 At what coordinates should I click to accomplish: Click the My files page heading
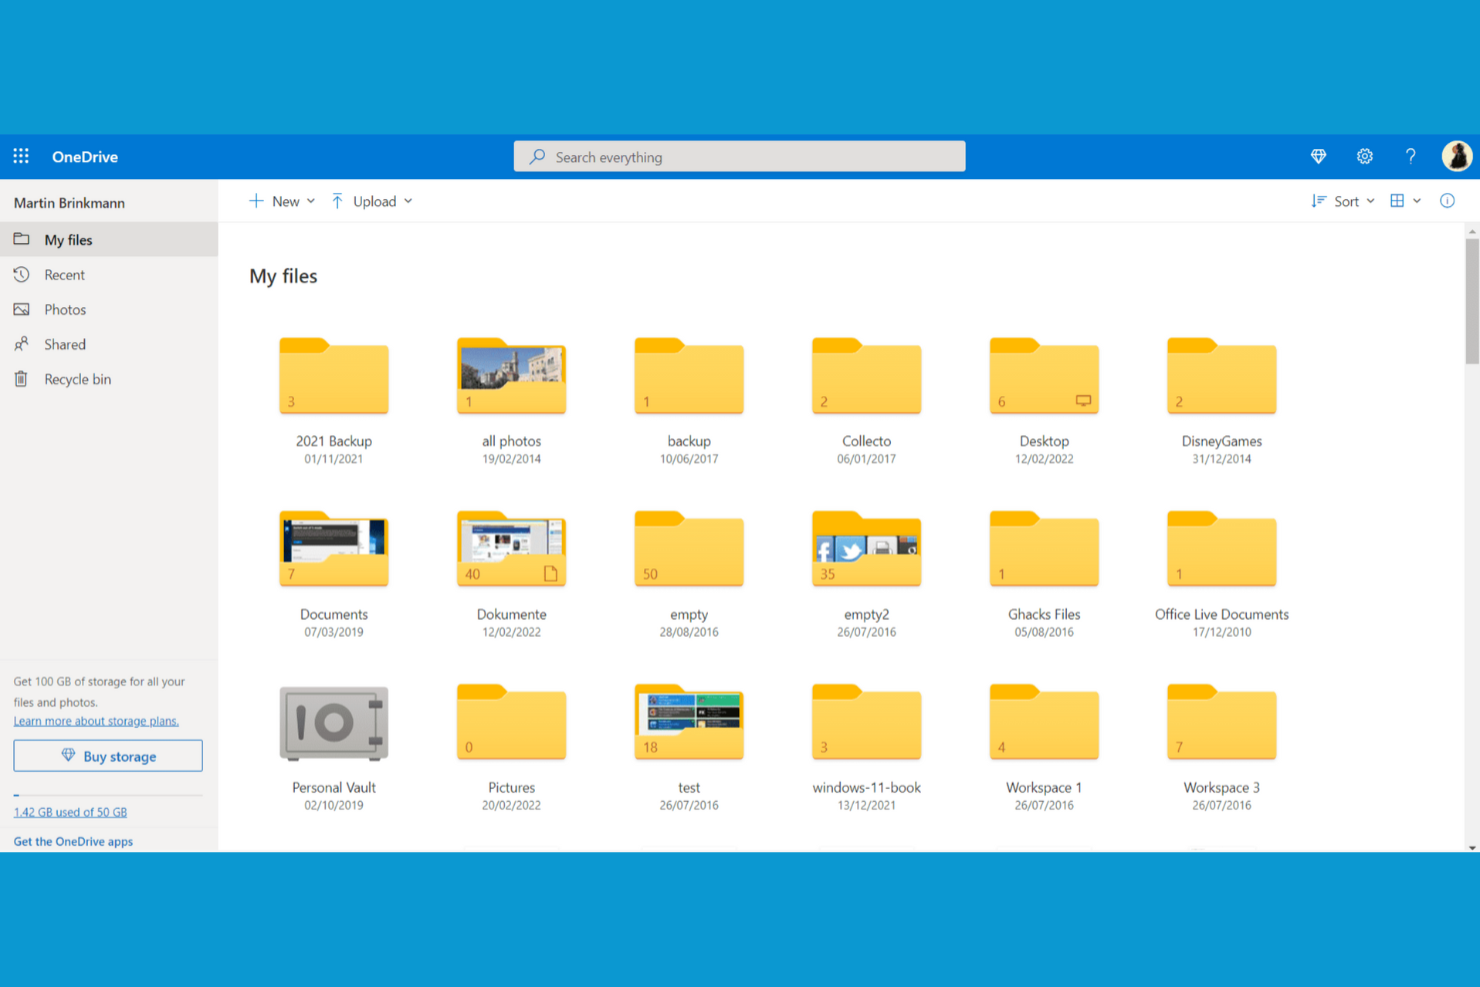pos(283,276)
